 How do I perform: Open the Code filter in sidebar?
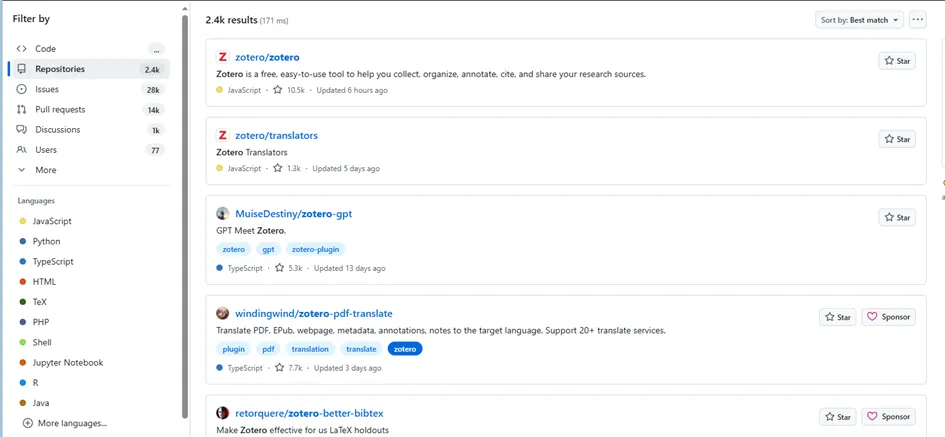(x=89, y=49)
